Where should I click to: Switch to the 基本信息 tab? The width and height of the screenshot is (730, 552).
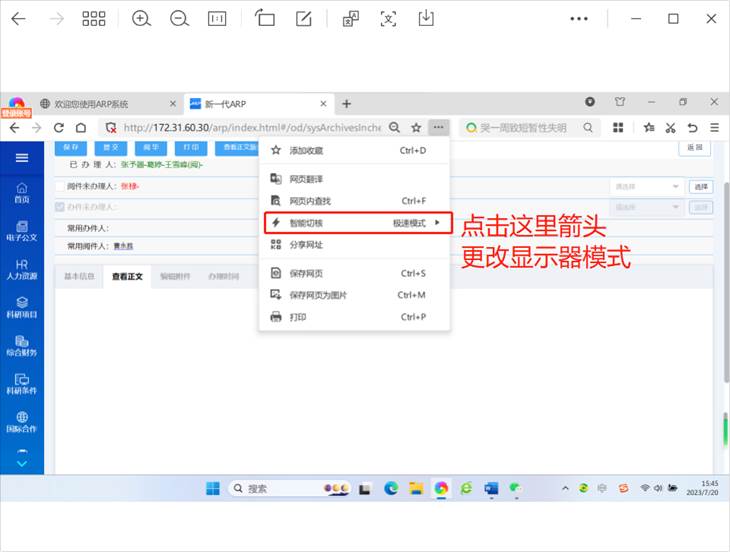(79, 276)
